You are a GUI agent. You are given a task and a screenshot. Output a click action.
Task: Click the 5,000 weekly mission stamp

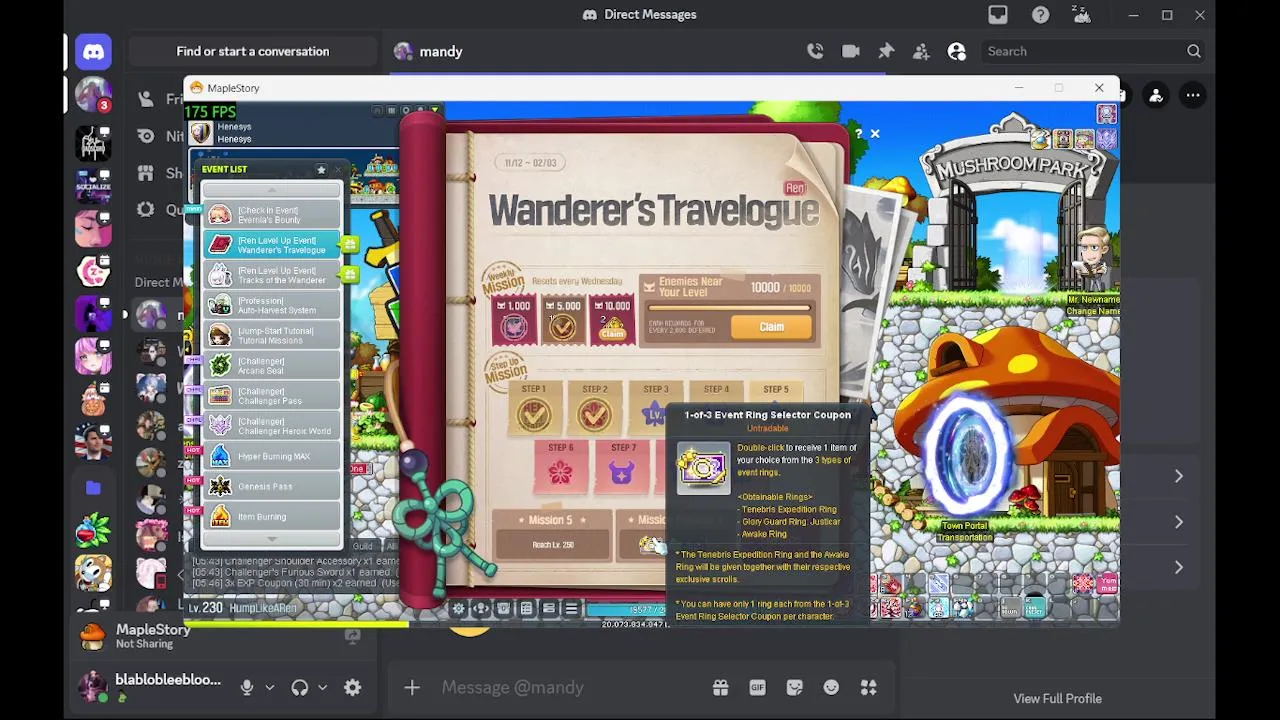pos(563,320)
